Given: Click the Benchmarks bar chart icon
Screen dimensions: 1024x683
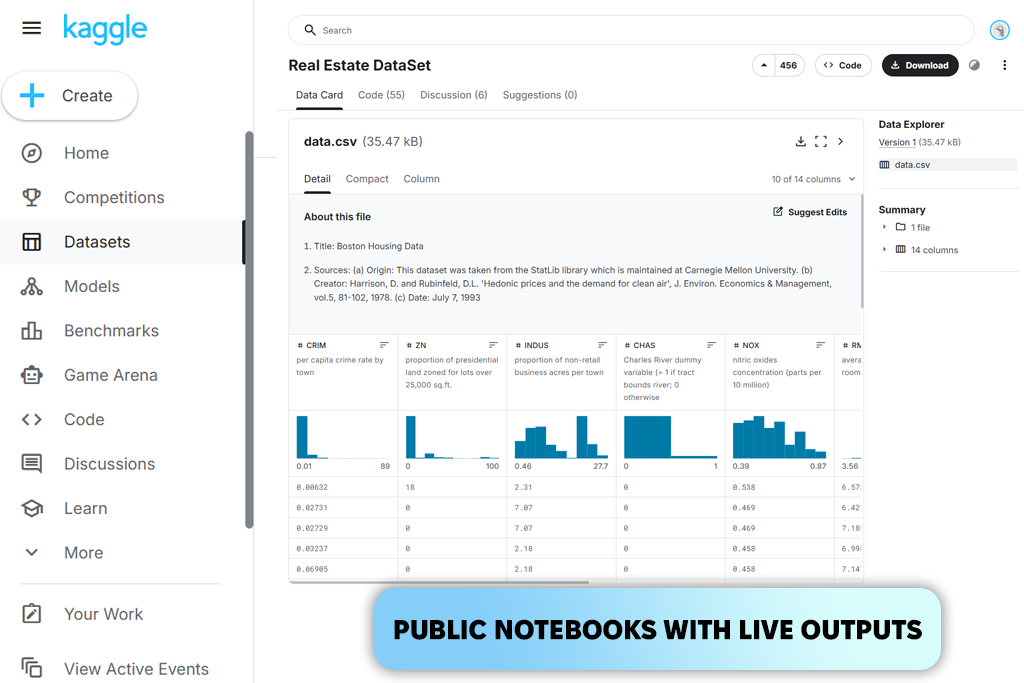Looking at the screenshot, I should 31,330.
